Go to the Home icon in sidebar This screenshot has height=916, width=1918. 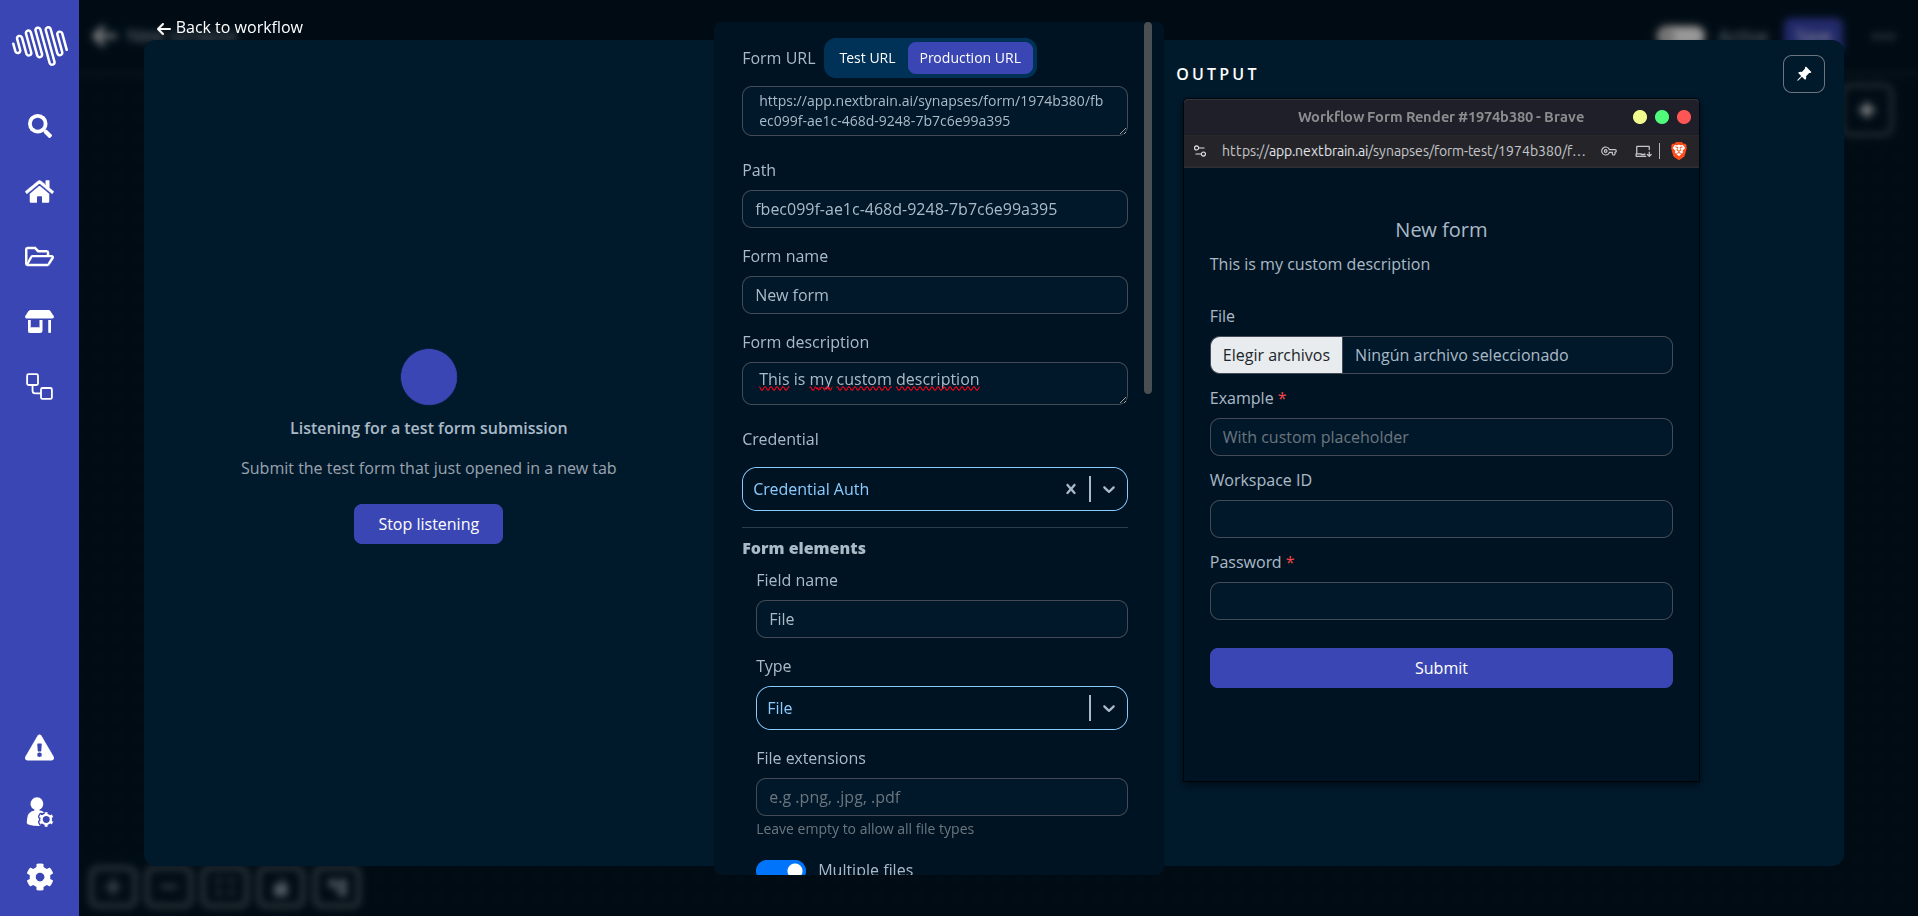[39, 191]
